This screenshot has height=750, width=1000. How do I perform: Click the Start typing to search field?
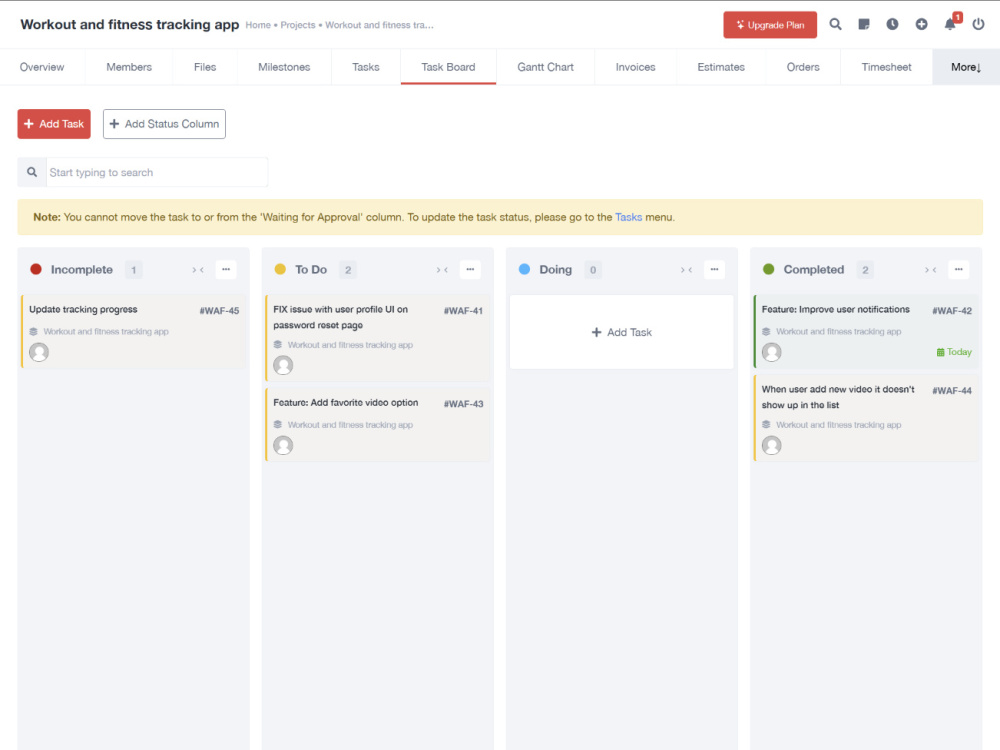click(x=157, y=172)
